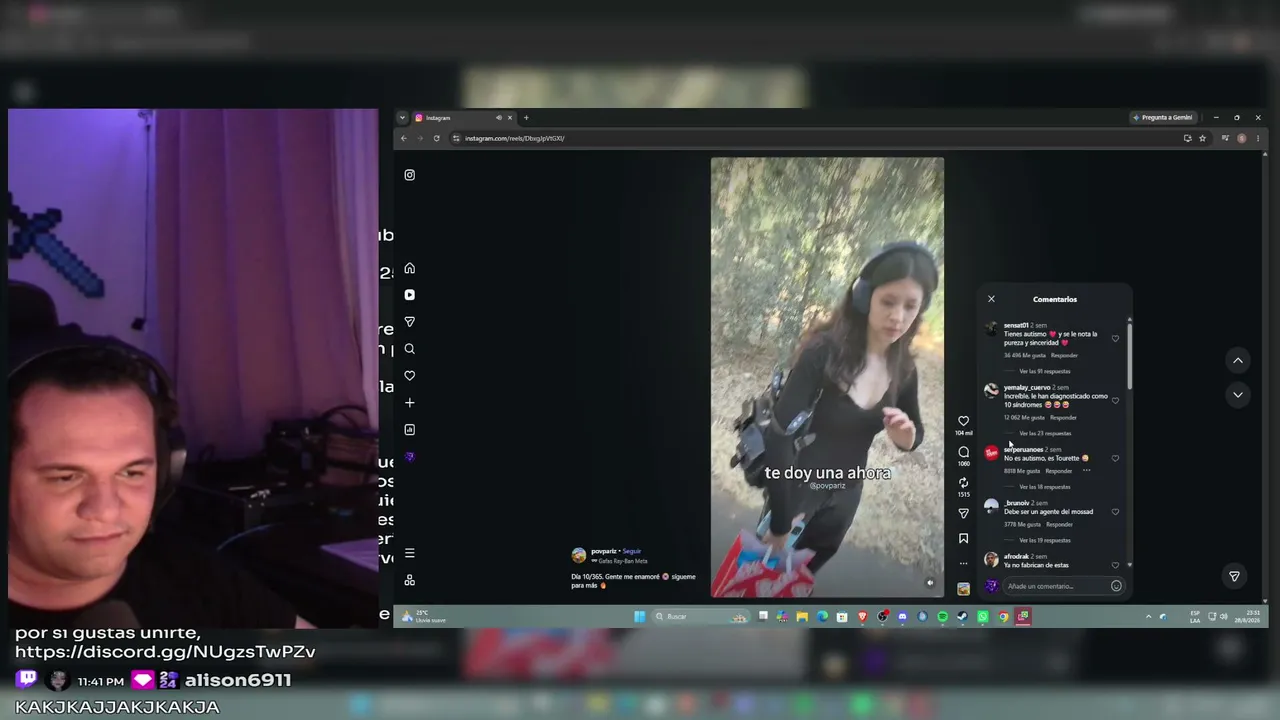Click the comments panel scrollbar
The width and height of the screenshot is (1280, 720).
1130,355
